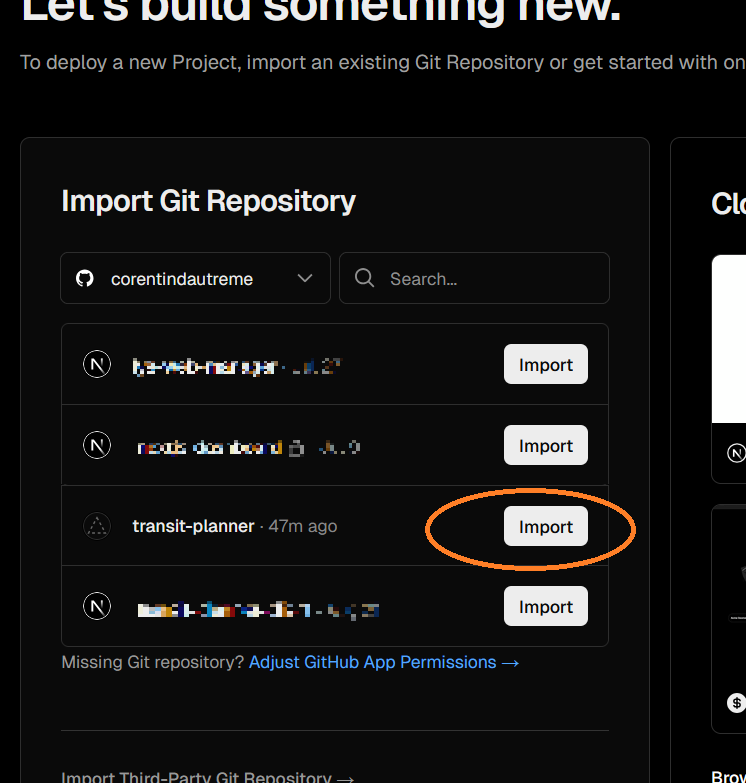Click Import button in first repository row
The height and width of the screenshot is (783, 746).
tap(546, 364)
